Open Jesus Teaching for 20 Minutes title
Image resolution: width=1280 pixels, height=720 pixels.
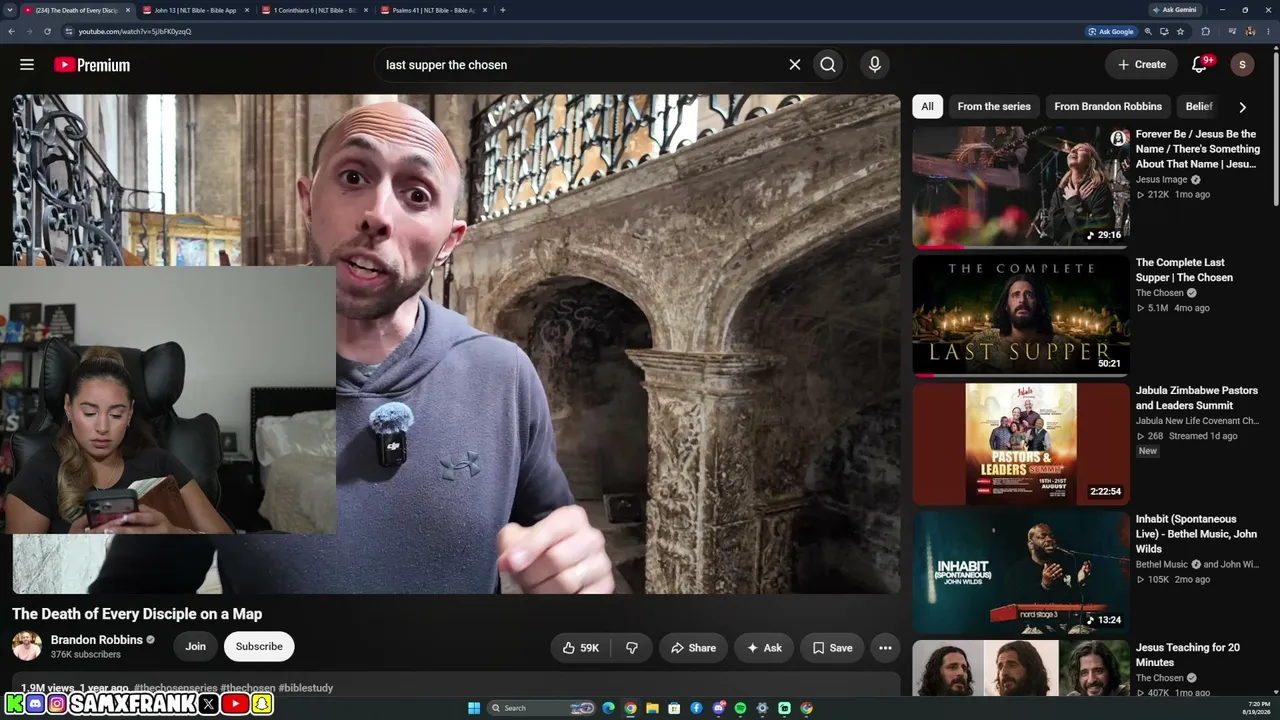click(x=1188, y=655)
